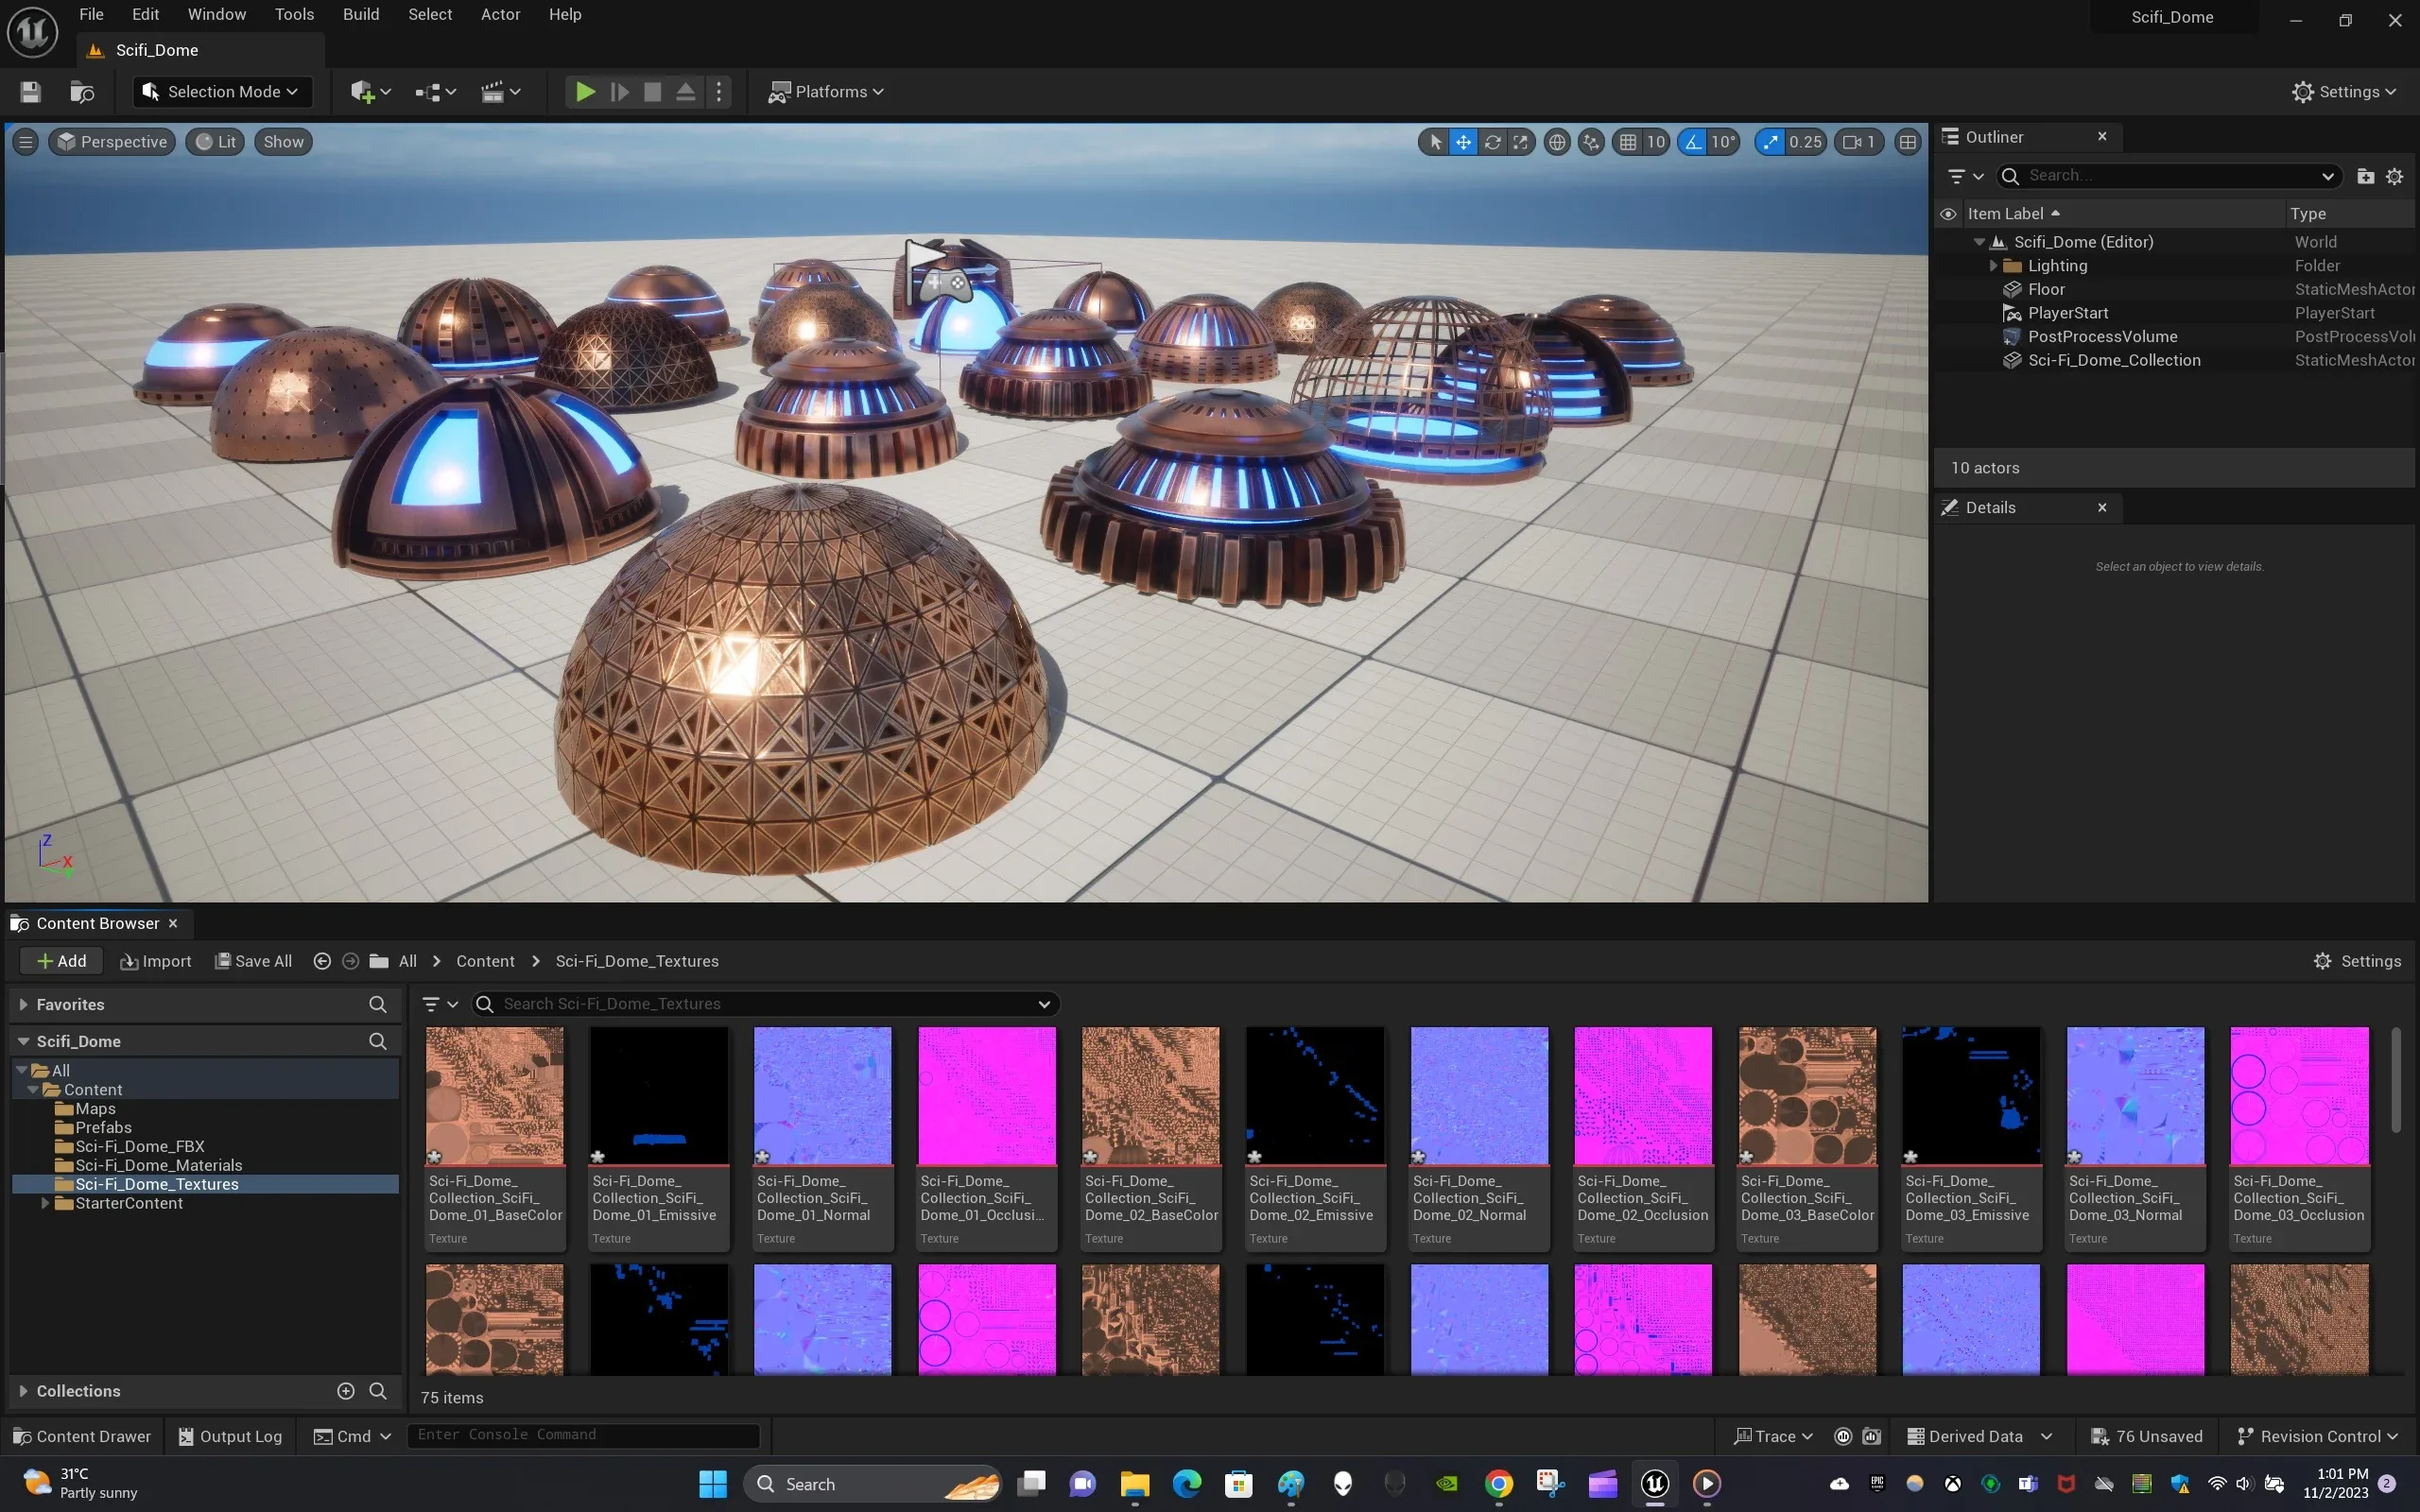Screen dimensions: 2420x1512
Task: Select the Sci-Fi_Dome_Materials folder
Action: click(x=158, y=1165)
